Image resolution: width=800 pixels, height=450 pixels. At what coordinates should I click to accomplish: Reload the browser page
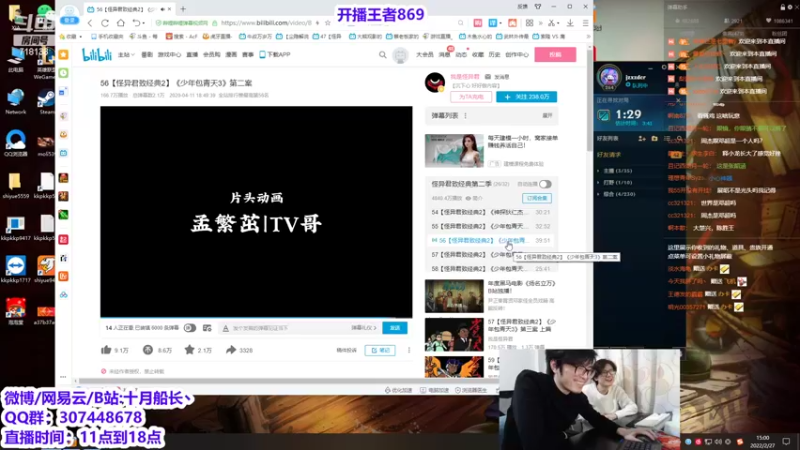pos(105,23)
